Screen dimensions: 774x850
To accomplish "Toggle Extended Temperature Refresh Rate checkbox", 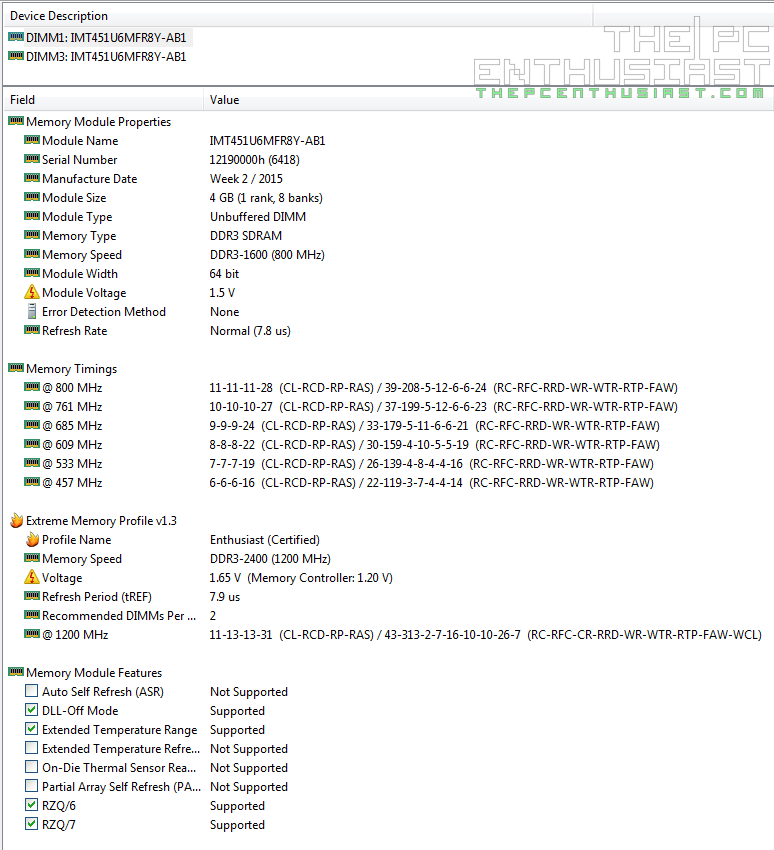I will click(31, 748).
